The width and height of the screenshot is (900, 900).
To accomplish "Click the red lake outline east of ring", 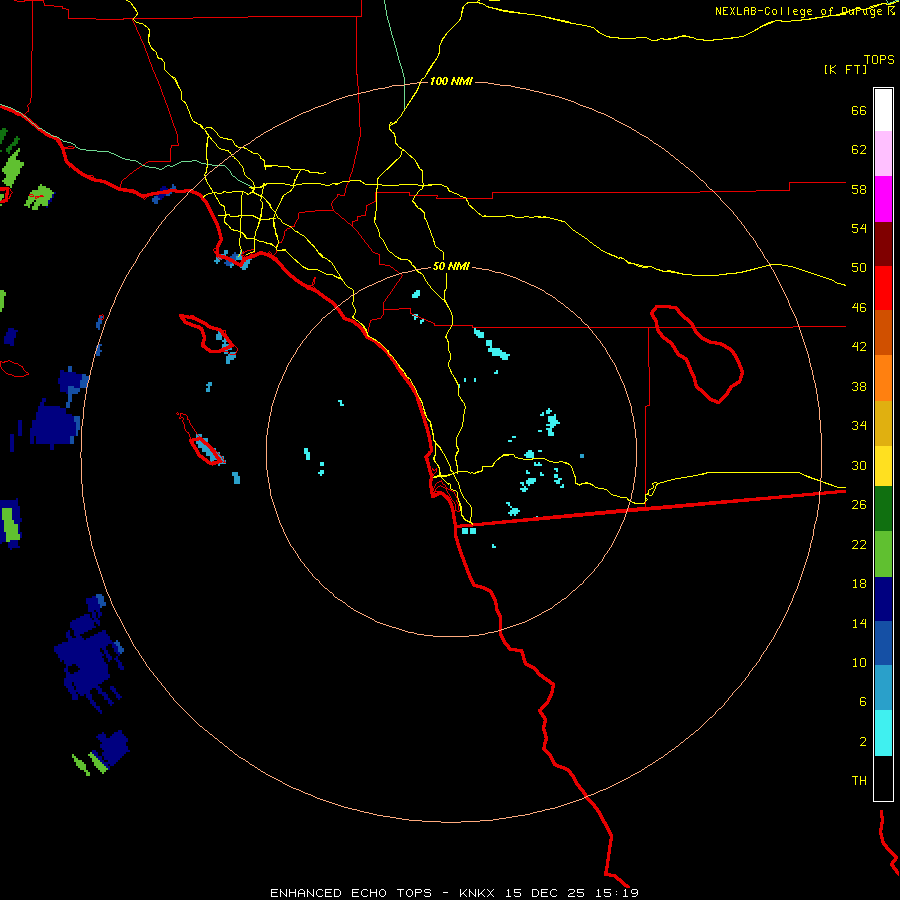I will pyautogui.click(x=697, y=354).
